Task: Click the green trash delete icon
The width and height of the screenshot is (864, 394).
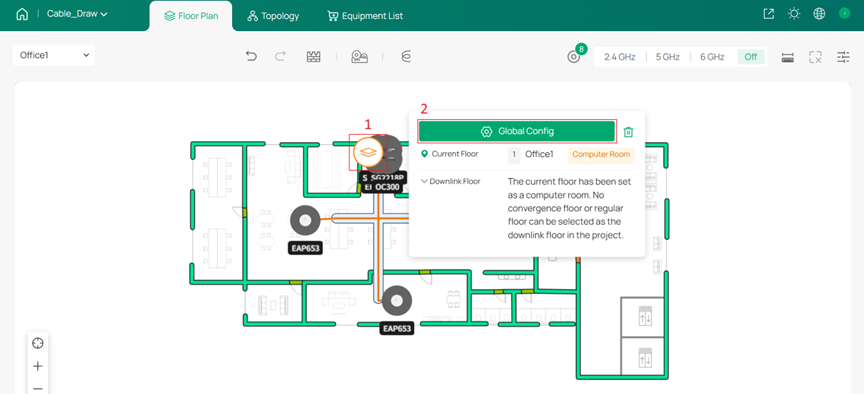Action: [628, 132]
